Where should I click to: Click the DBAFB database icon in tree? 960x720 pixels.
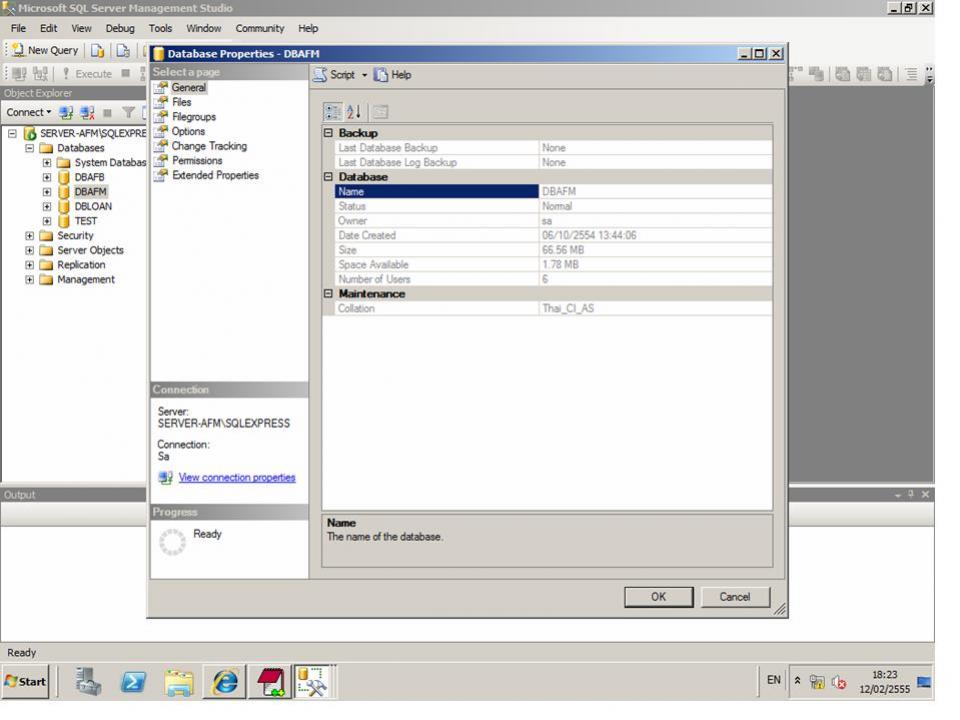pyautogui.click(x=64, y=178)
